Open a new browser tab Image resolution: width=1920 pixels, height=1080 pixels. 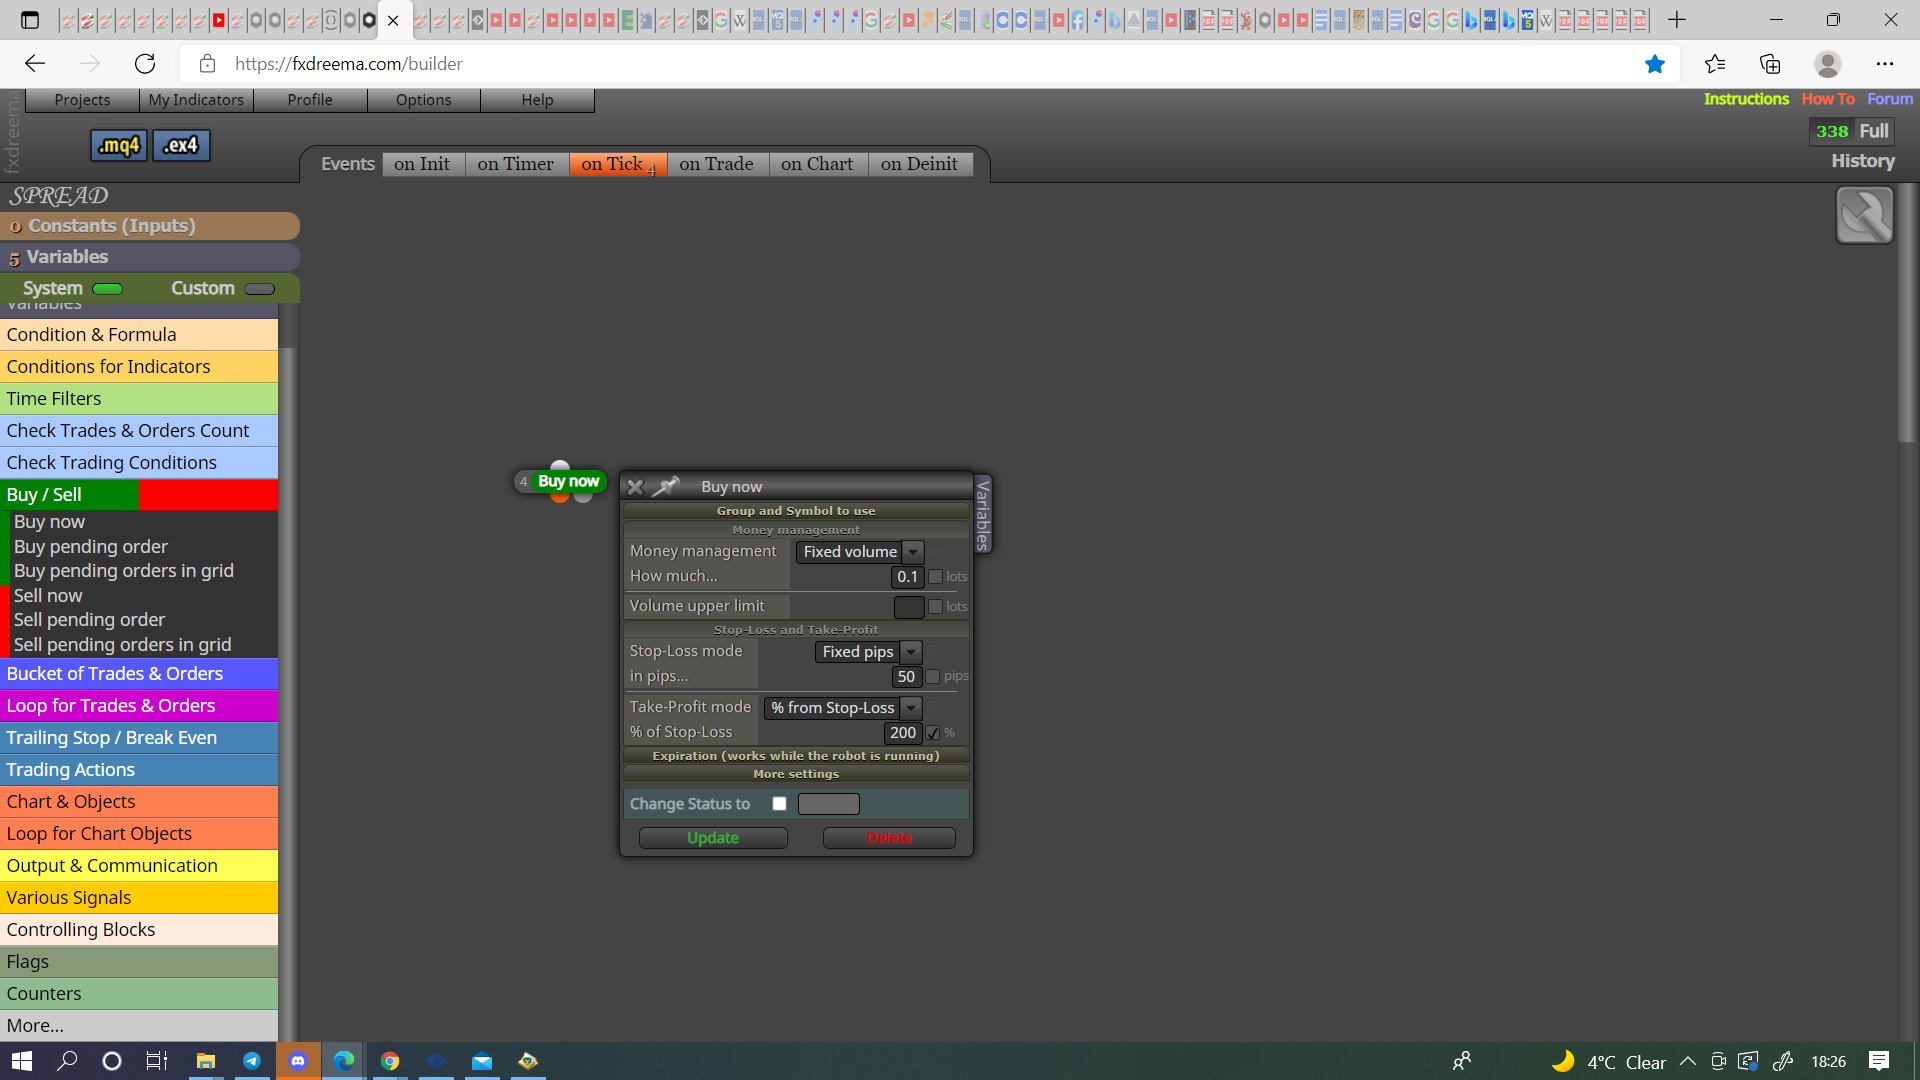coord(1677,19)
